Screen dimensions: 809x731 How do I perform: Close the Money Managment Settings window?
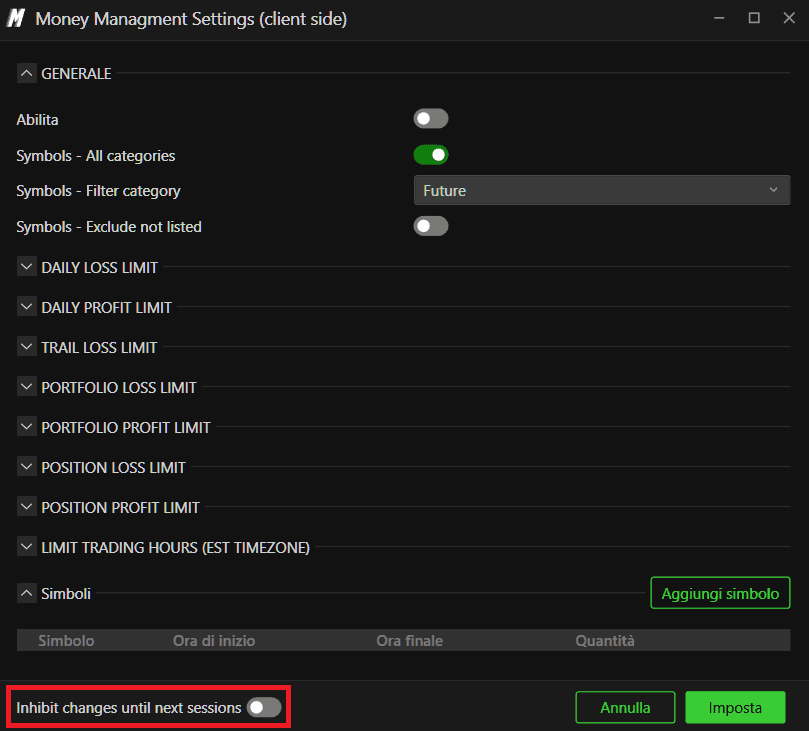click(789, 18)
